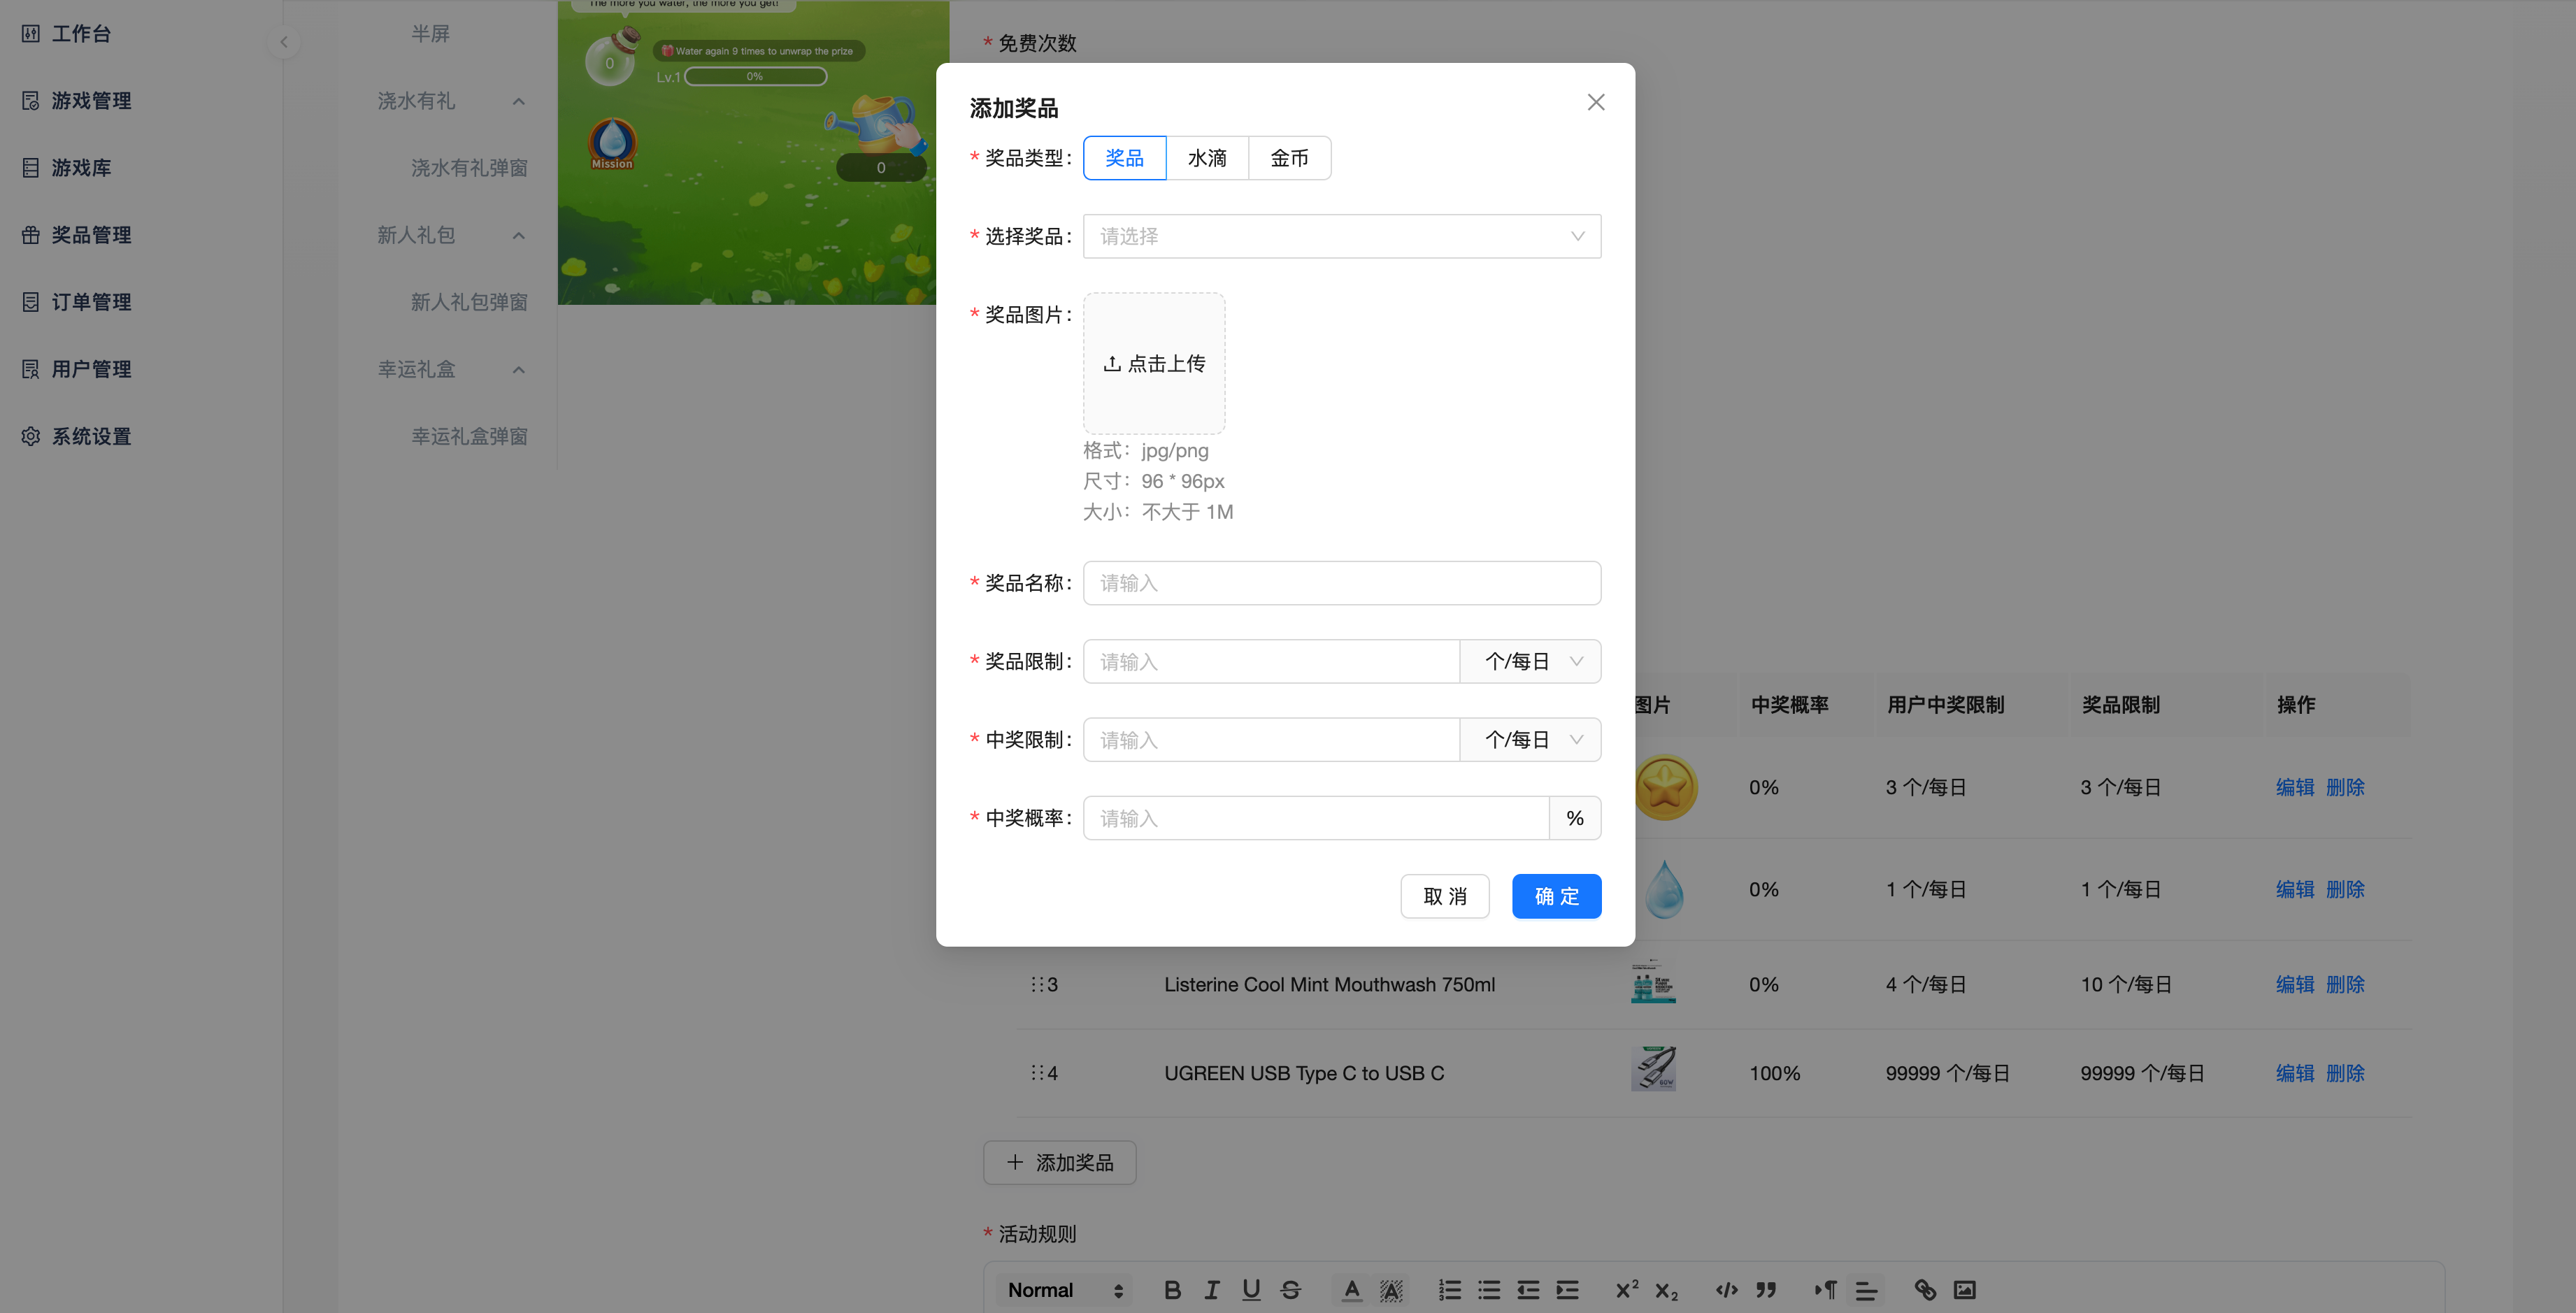Open the Normal heading style dropdown
This screenshot has height=1313, width=2576.
pyautogui.click(x=1064, y=1290)
